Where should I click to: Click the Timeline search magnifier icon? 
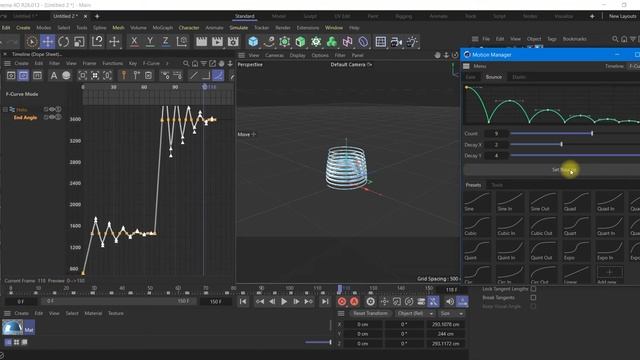coord(186,64)
